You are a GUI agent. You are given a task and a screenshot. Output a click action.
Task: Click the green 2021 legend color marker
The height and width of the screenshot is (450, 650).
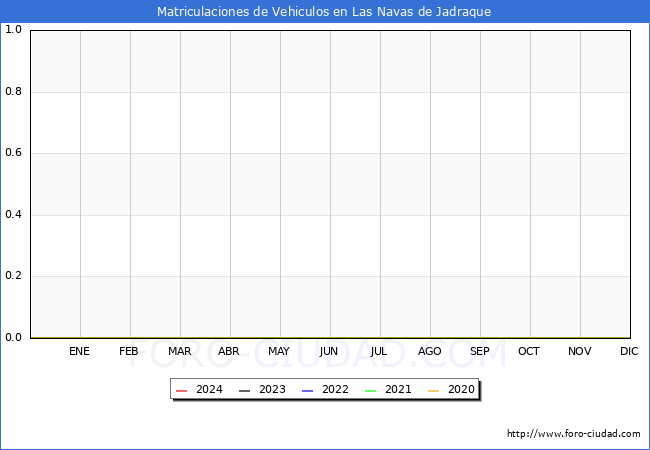(x=371, y=391)
